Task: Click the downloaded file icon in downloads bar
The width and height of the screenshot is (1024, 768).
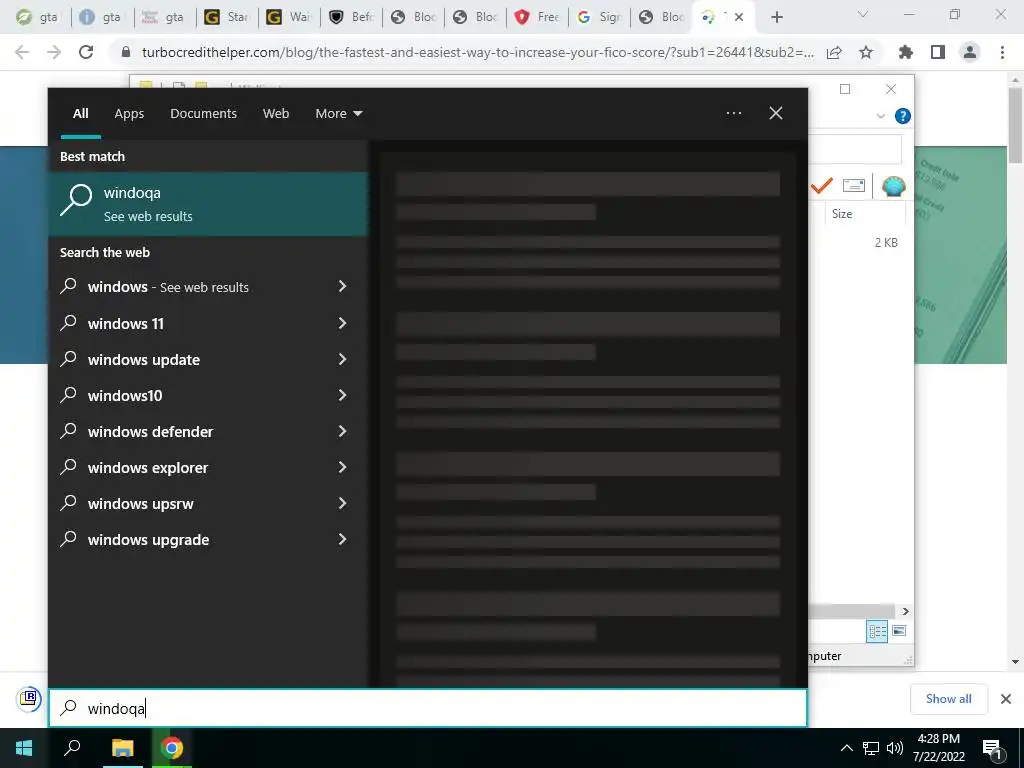Action: pyautogui.click(x=29, y=699)
